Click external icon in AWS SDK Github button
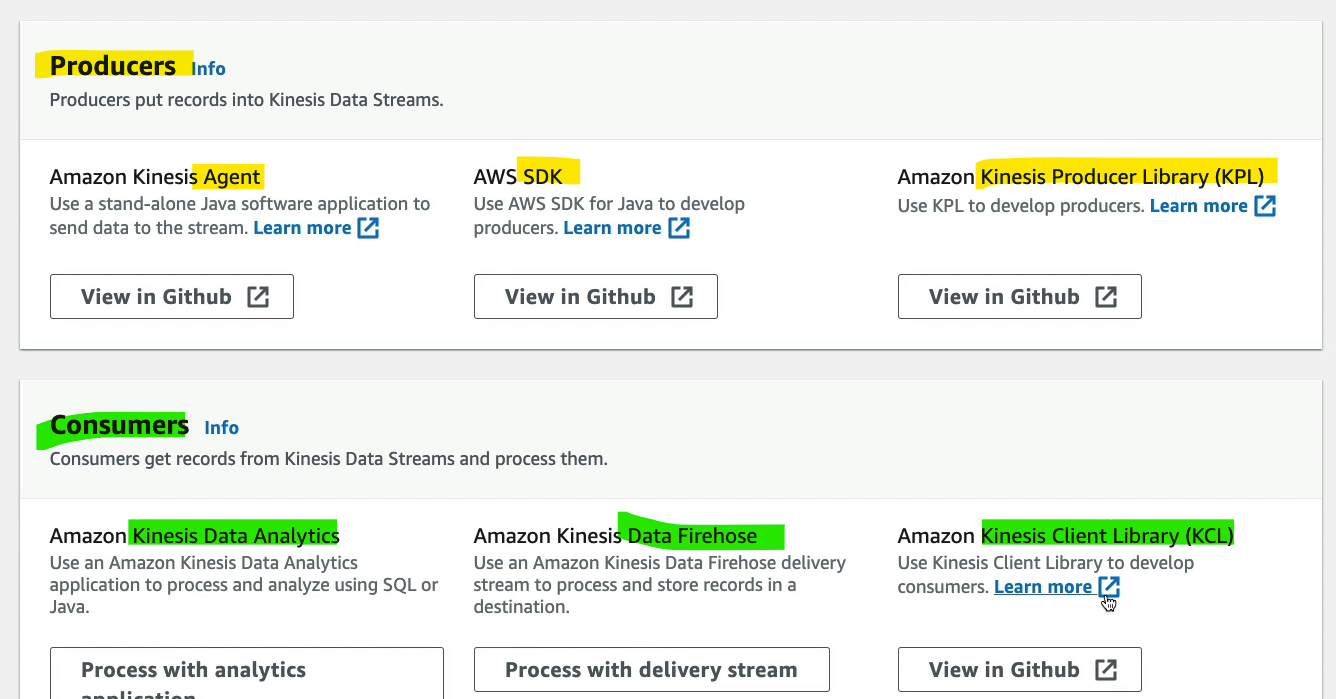This screenshot has height=699, width=1336. click(x=682, y=297)
